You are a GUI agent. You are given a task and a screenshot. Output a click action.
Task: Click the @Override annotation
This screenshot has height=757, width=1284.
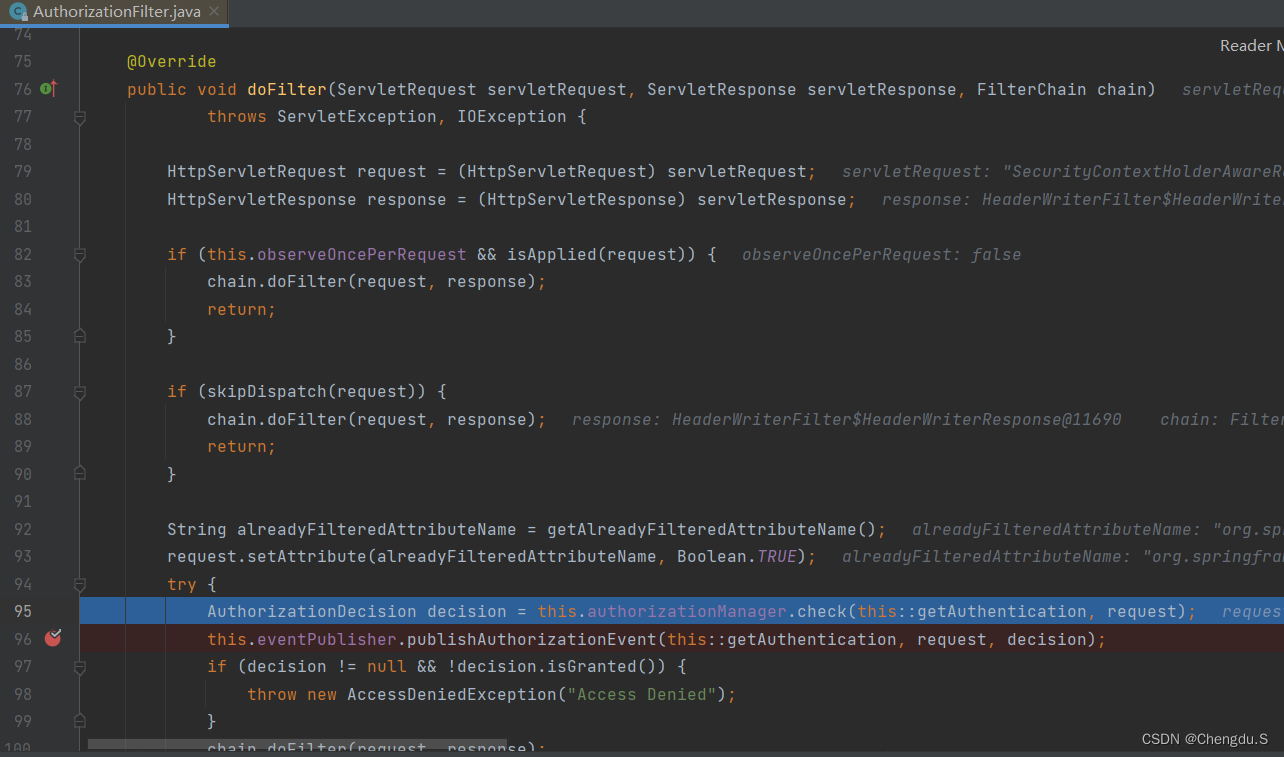coord(171,62)
